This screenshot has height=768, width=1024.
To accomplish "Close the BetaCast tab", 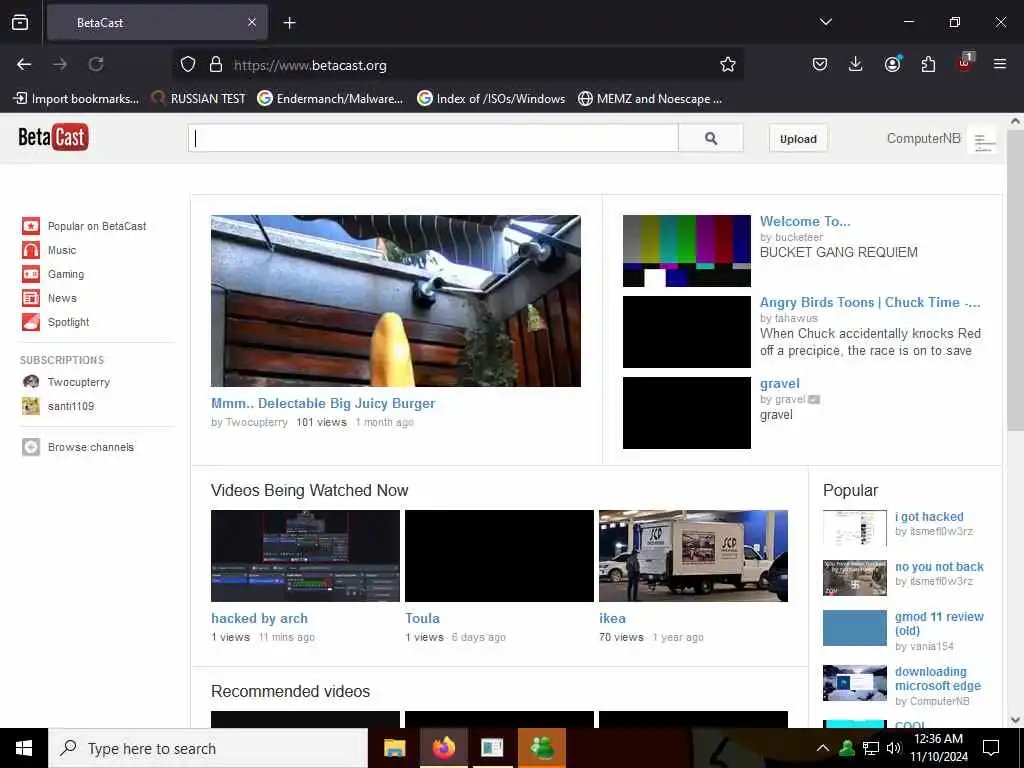I will pos(252,22).
